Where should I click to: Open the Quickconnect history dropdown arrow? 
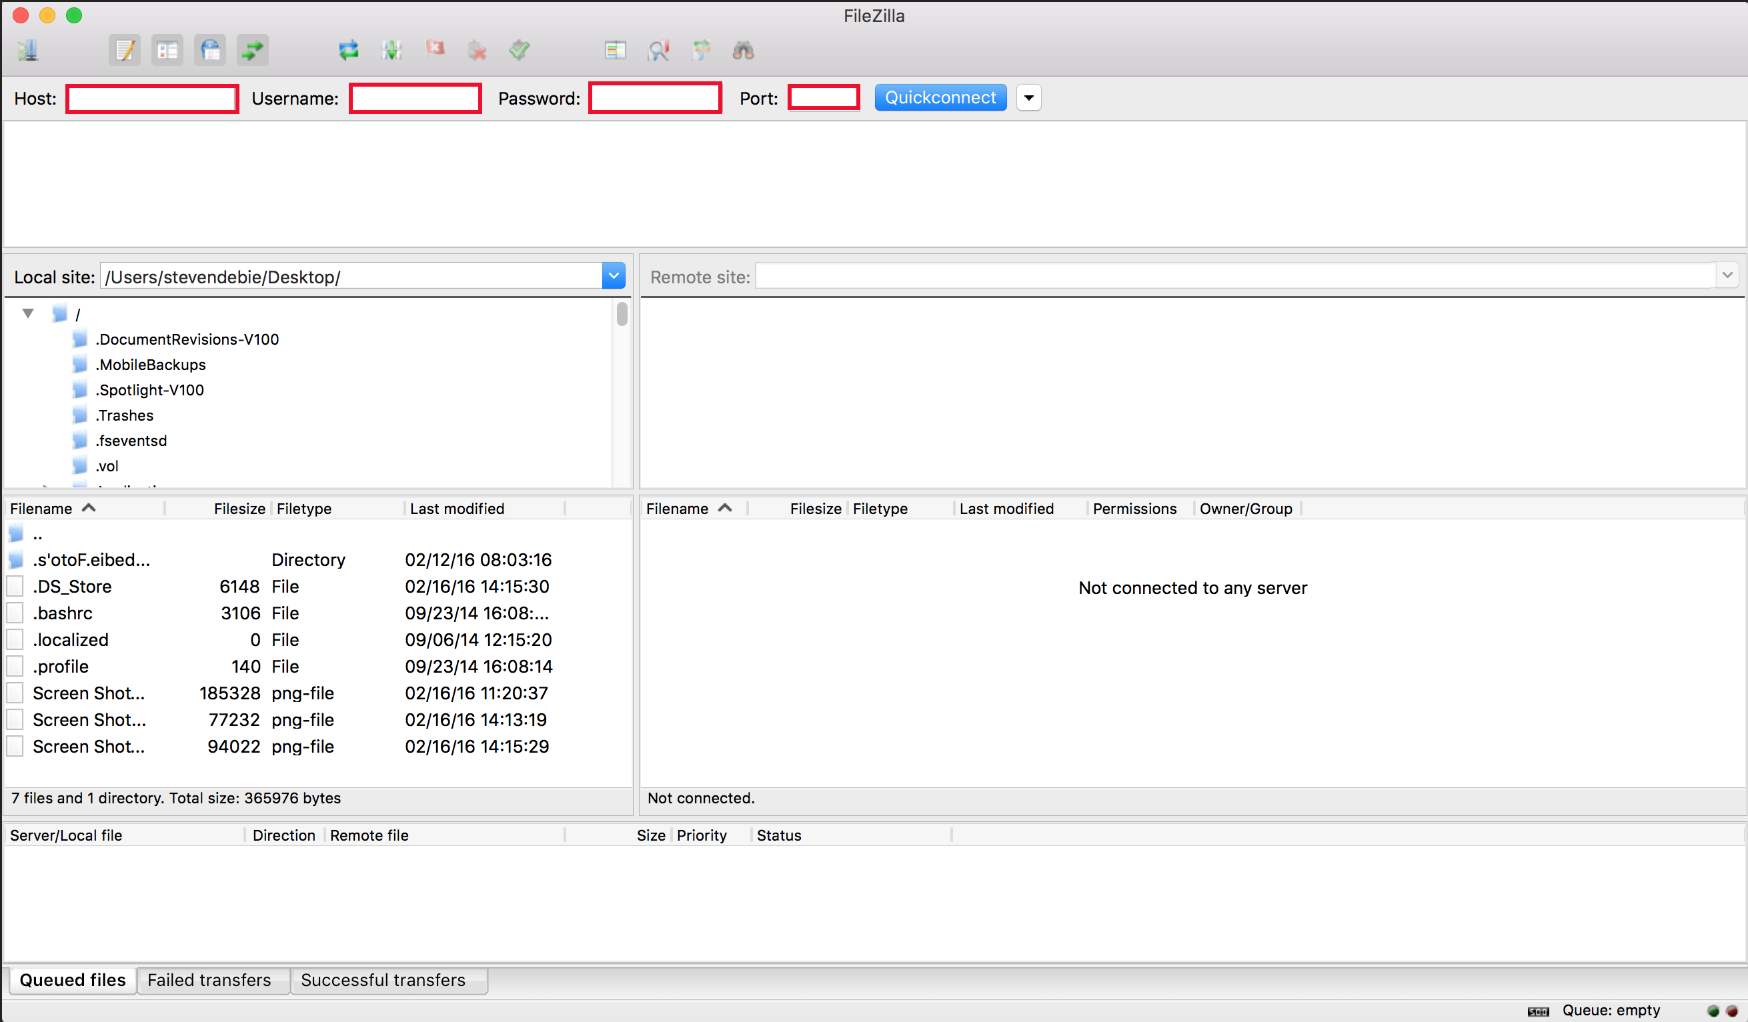(x=1029, y=98)
